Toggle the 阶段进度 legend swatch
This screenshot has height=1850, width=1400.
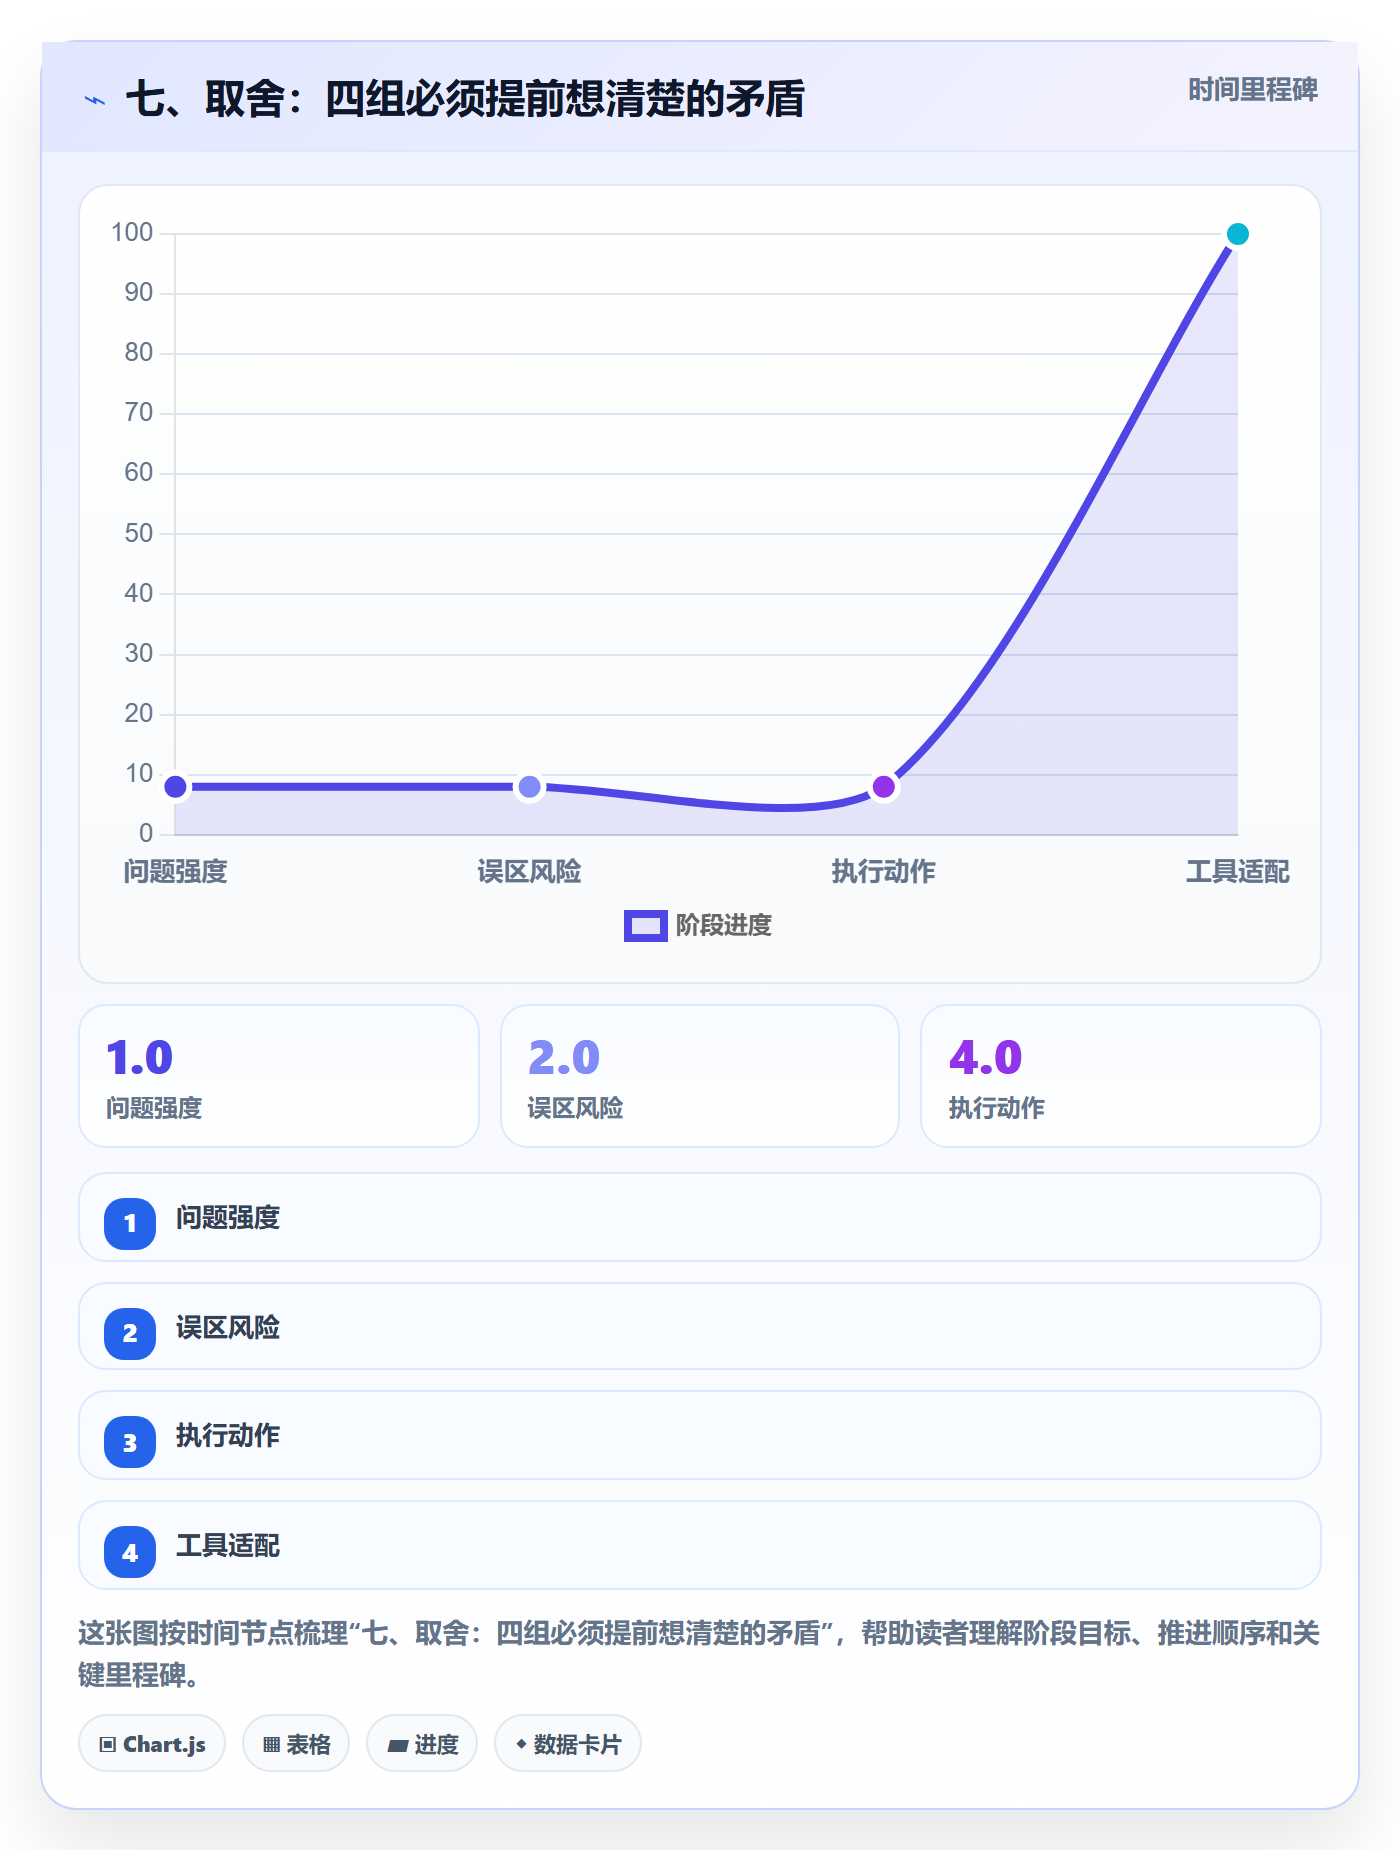645,926
